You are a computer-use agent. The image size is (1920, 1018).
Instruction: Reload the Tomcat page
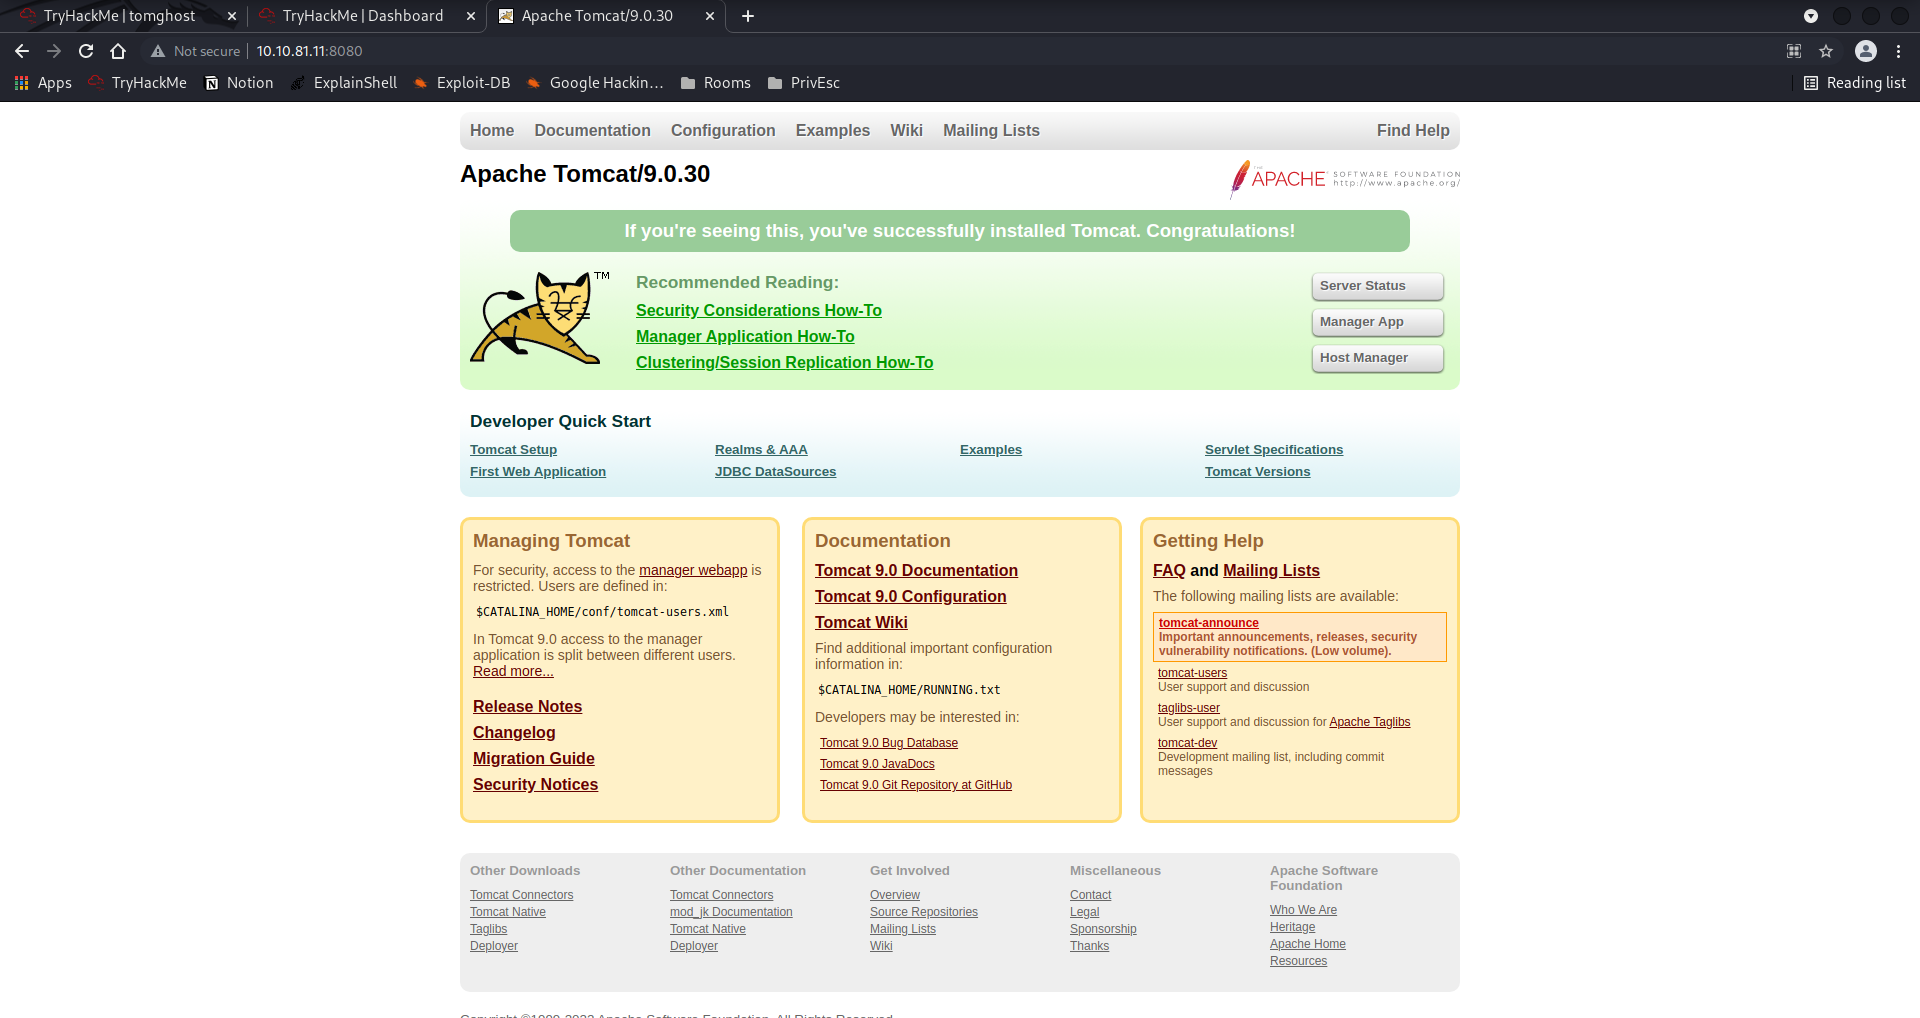pos(86,51)
